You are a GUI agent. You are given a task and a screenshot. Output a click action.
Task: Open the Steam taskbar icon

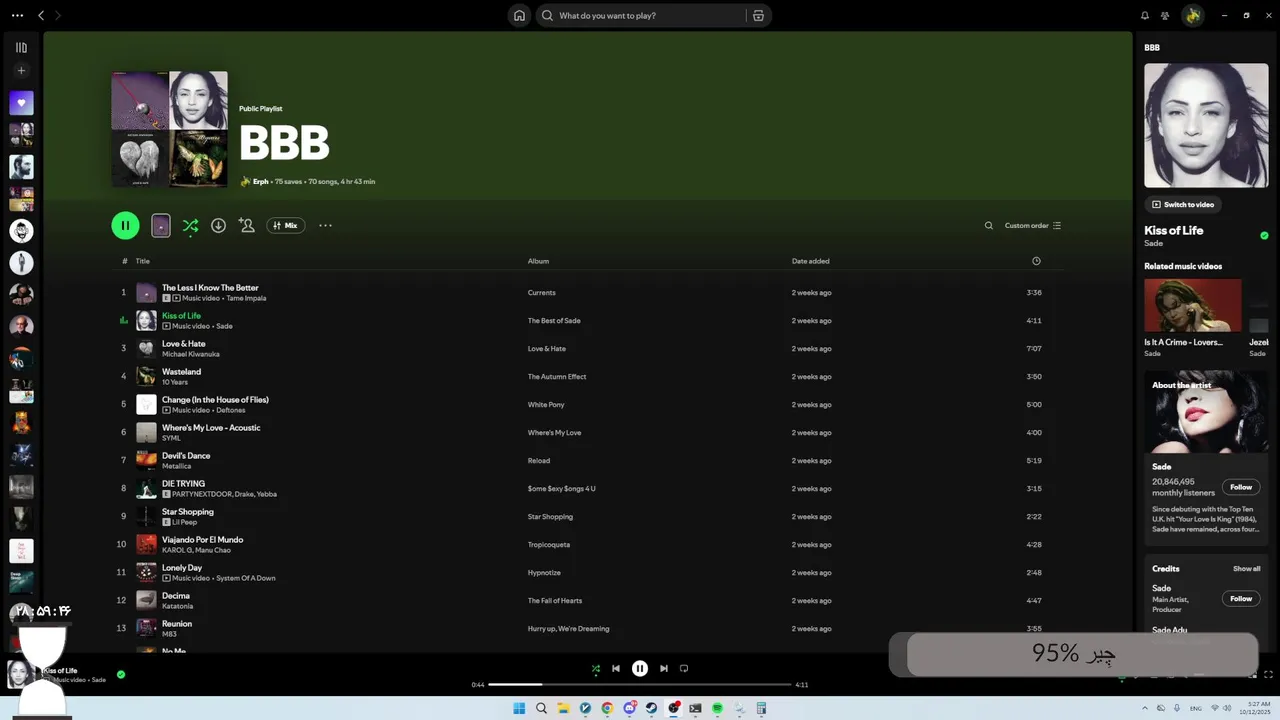pos(651,708)
